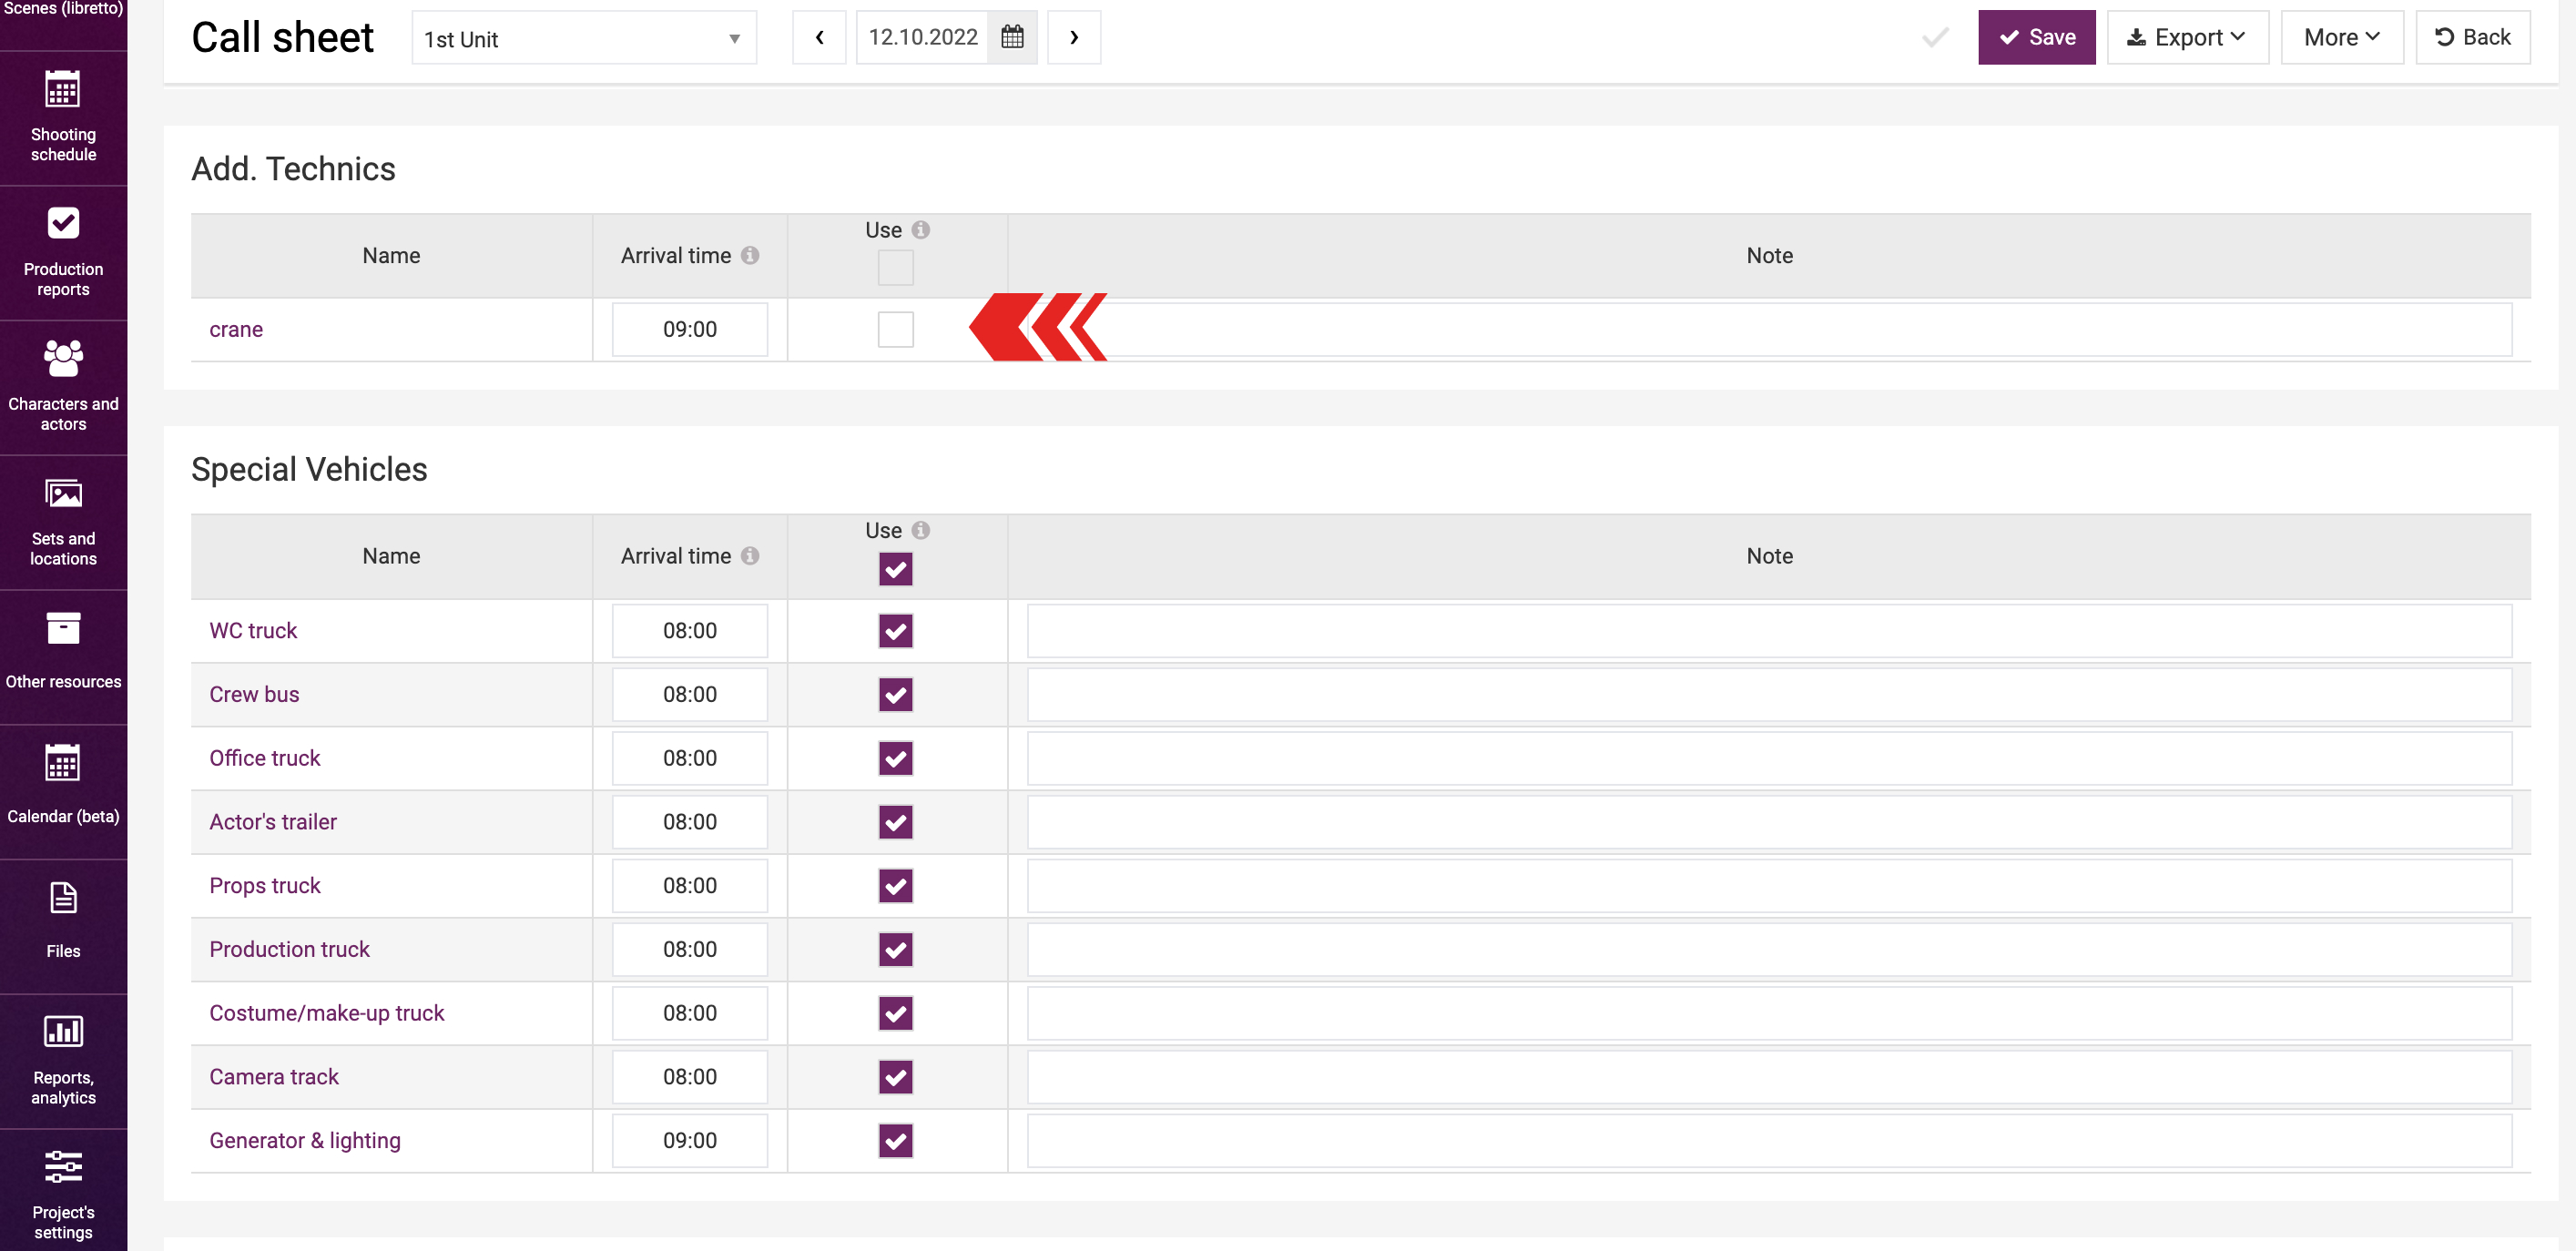Edit Production truck arrival time field
The image size is (2576, 1251).
(x=690, y=950)
